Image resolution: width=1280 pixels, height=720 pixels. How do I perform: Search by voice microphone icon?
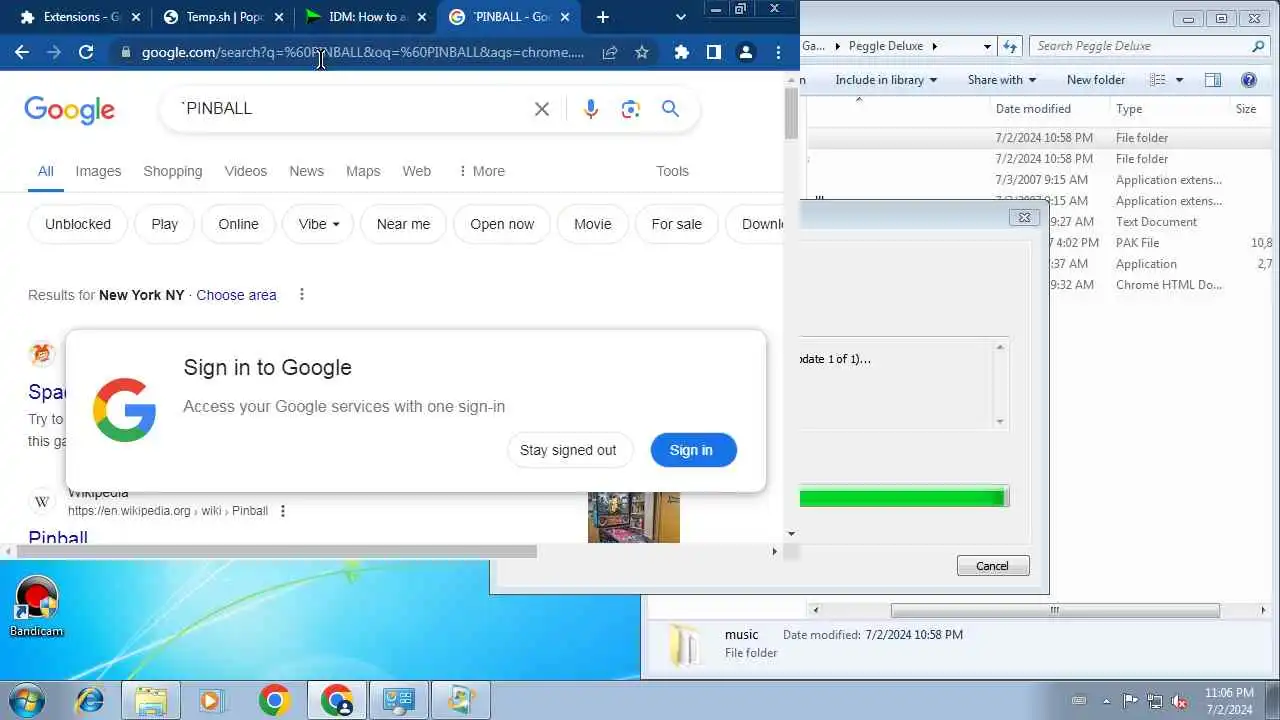591,109
